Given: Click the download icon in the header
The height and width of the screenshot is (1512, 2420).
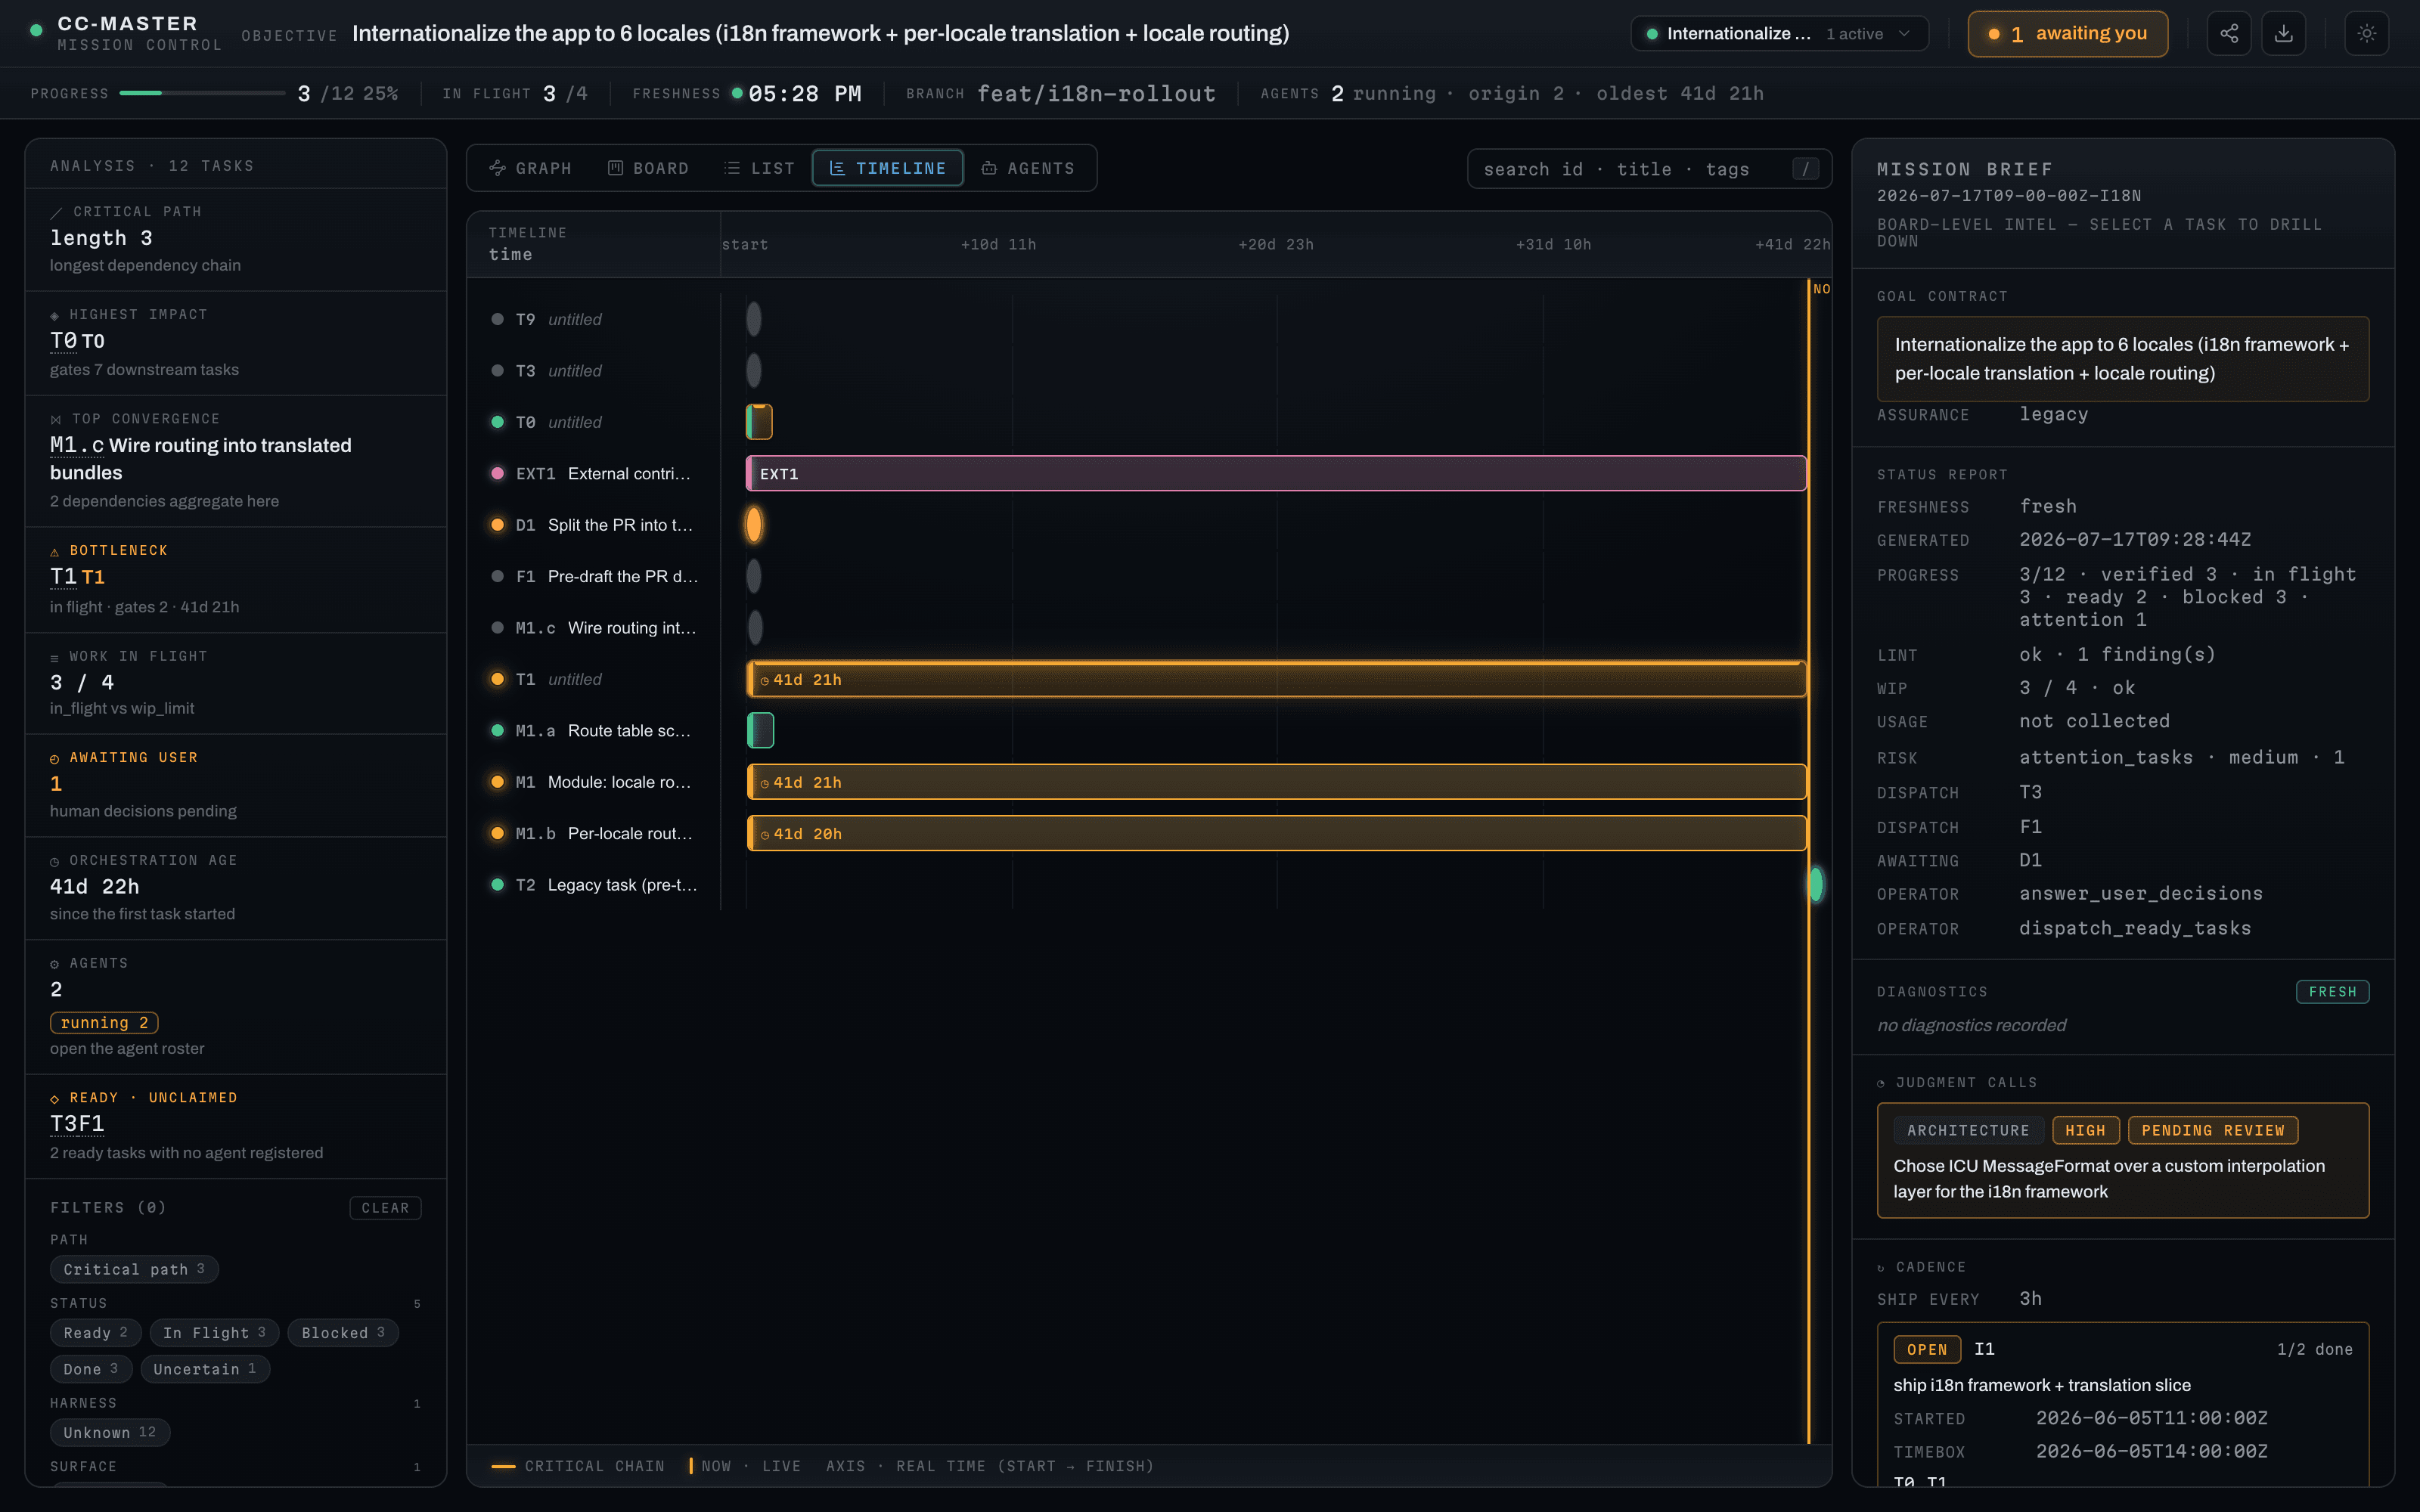Looking at the screenshot, I should click(x=2284, y=34).
